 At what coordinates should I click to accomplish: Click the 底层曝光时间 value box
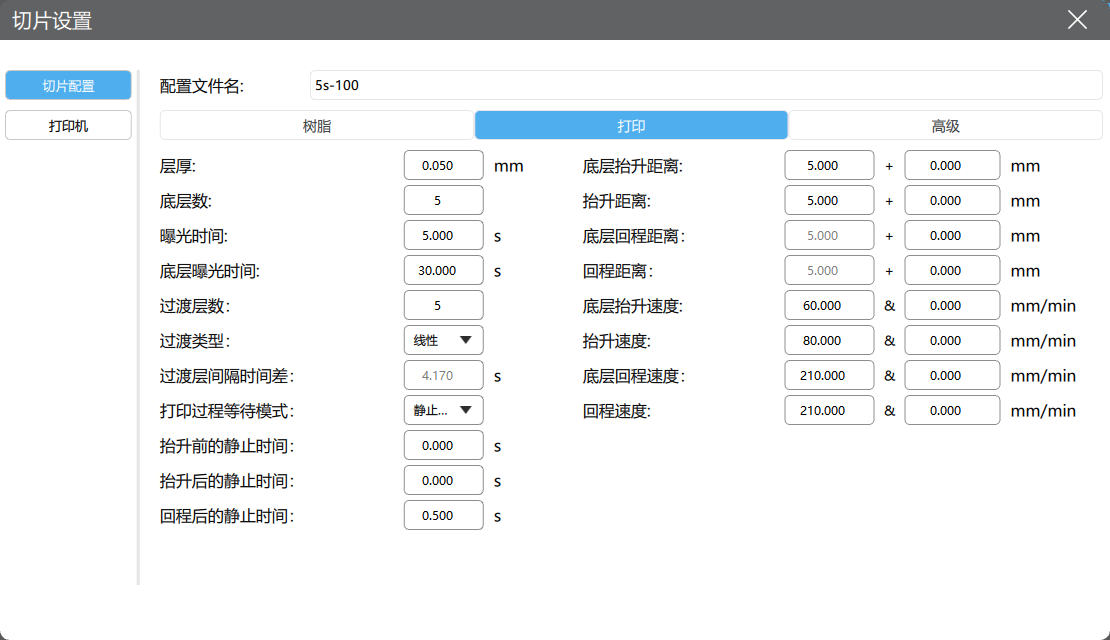click(x=443, y=271)
